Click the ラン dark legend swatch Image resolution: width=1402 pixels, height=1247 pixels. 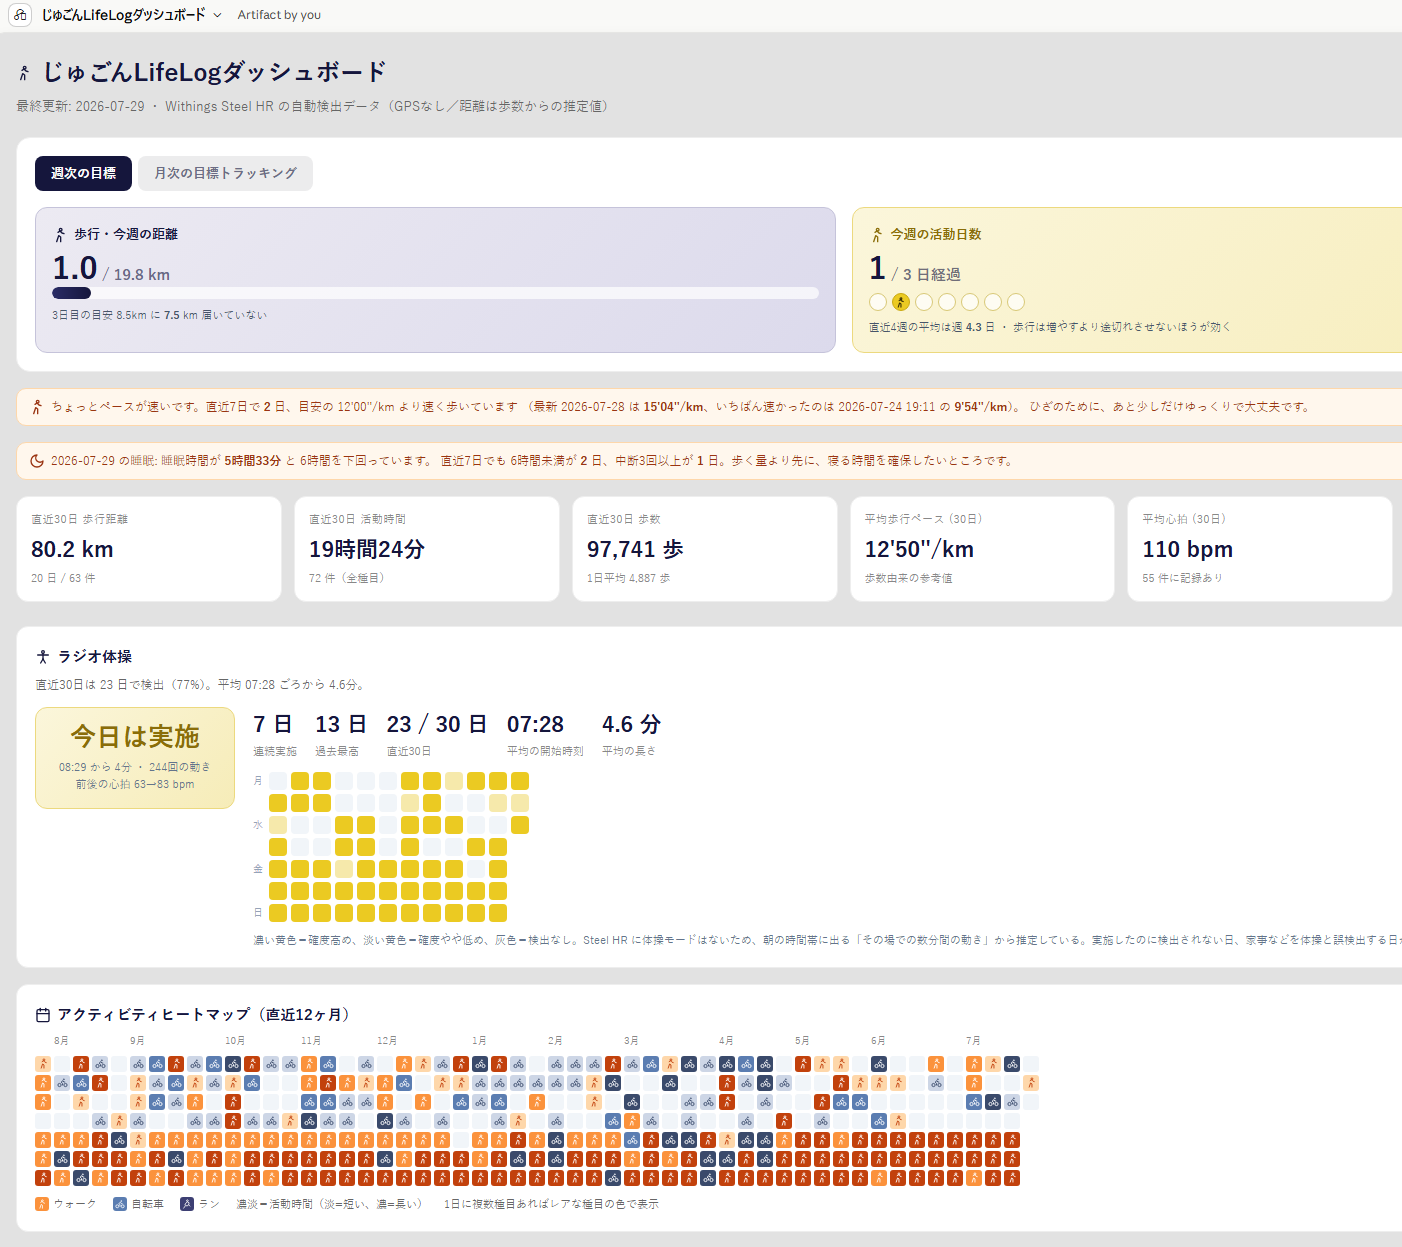187,1204
